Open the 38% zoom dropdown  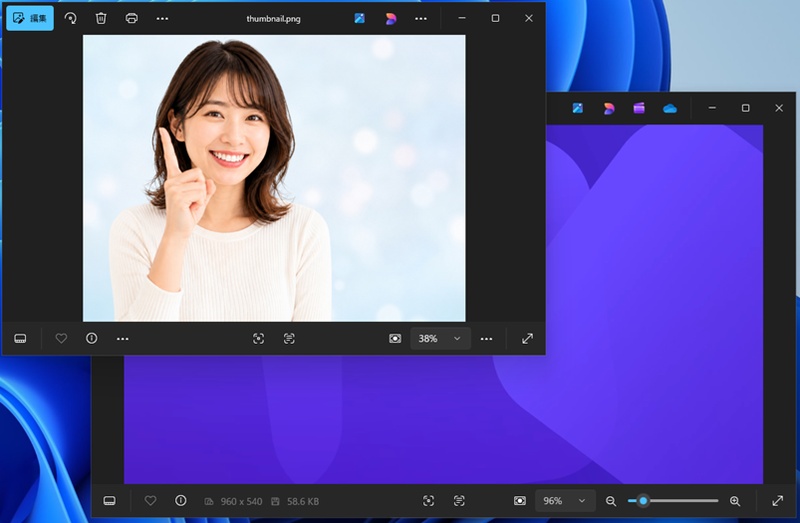pos(440,338)
